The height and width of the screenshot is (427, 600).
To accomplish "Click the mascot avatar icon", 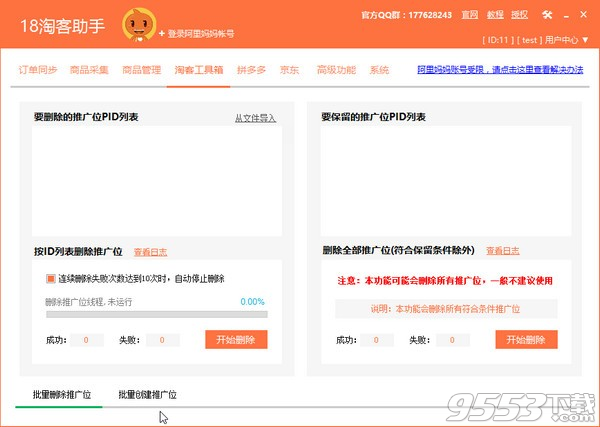I will (139, 24).
